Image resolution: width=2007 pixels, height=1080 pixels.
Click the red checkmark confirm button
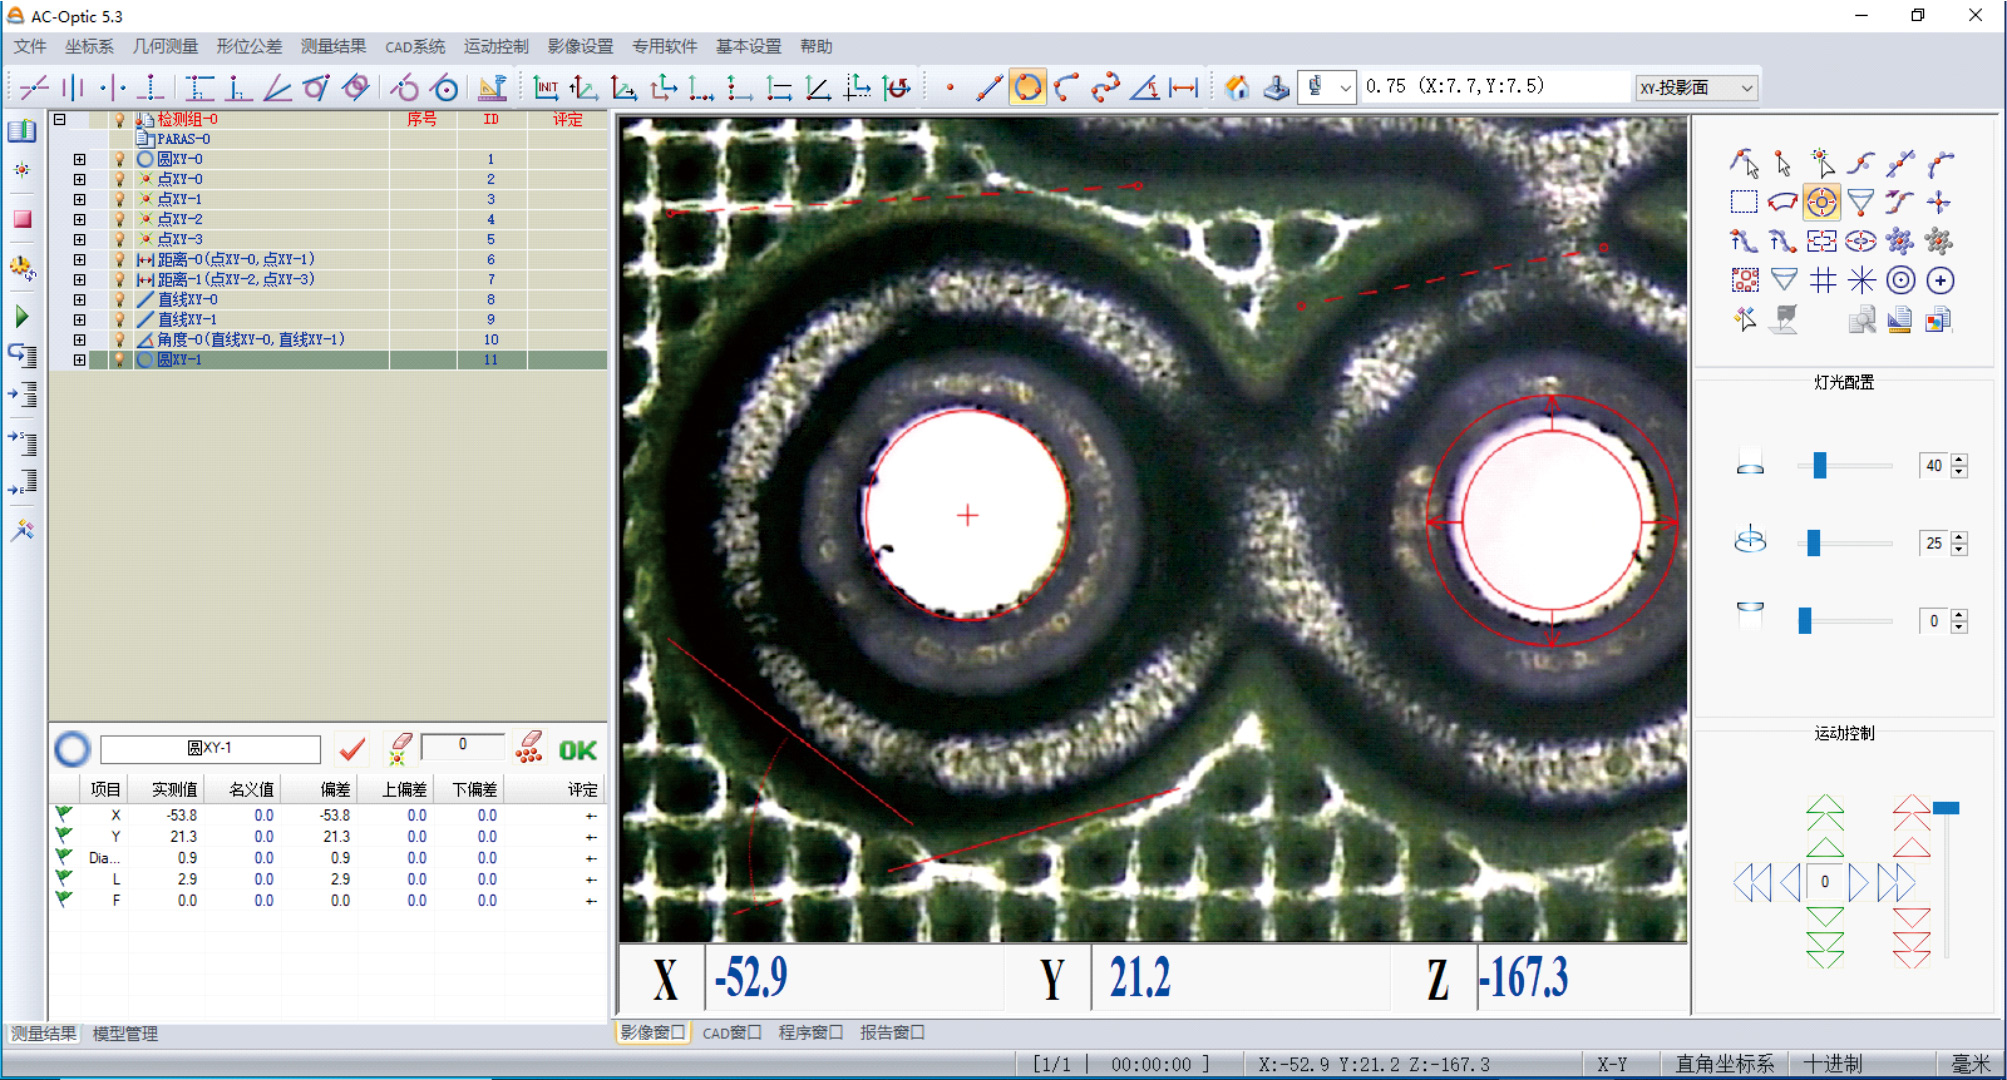[352, 749]
